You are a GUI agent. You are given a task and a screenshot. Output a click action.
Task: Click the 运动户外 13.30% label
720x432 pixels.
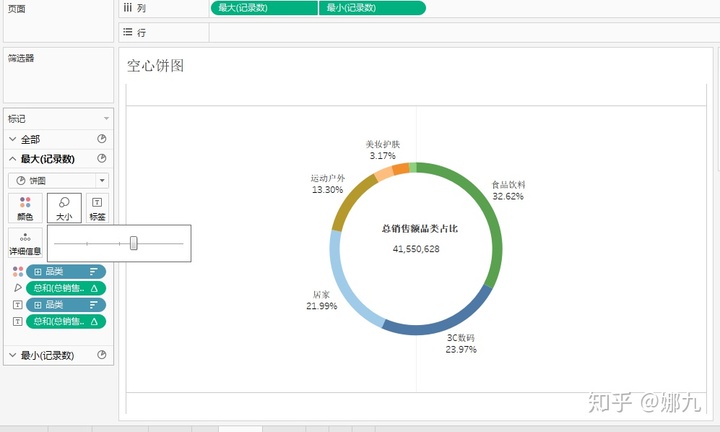pyautogui.click(x=327, y=184)
